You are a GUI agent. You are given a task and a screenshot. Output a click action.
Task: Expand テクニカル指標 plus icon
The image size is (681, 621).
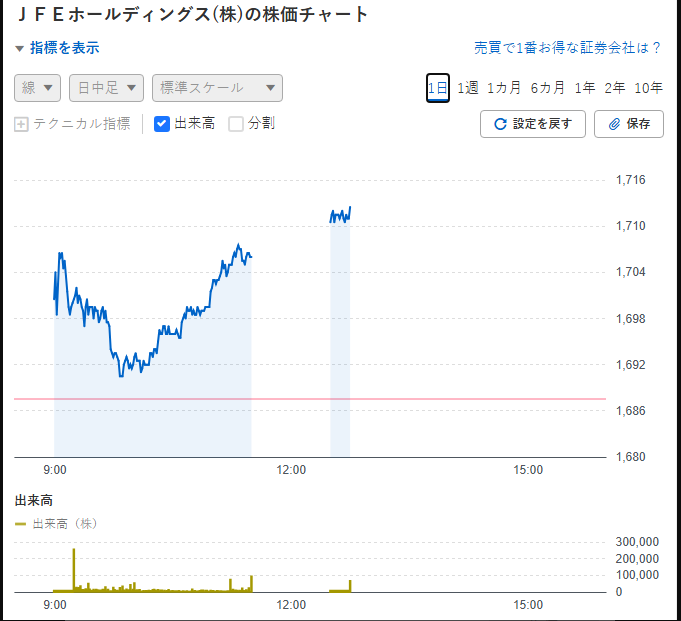pos(21,124)
